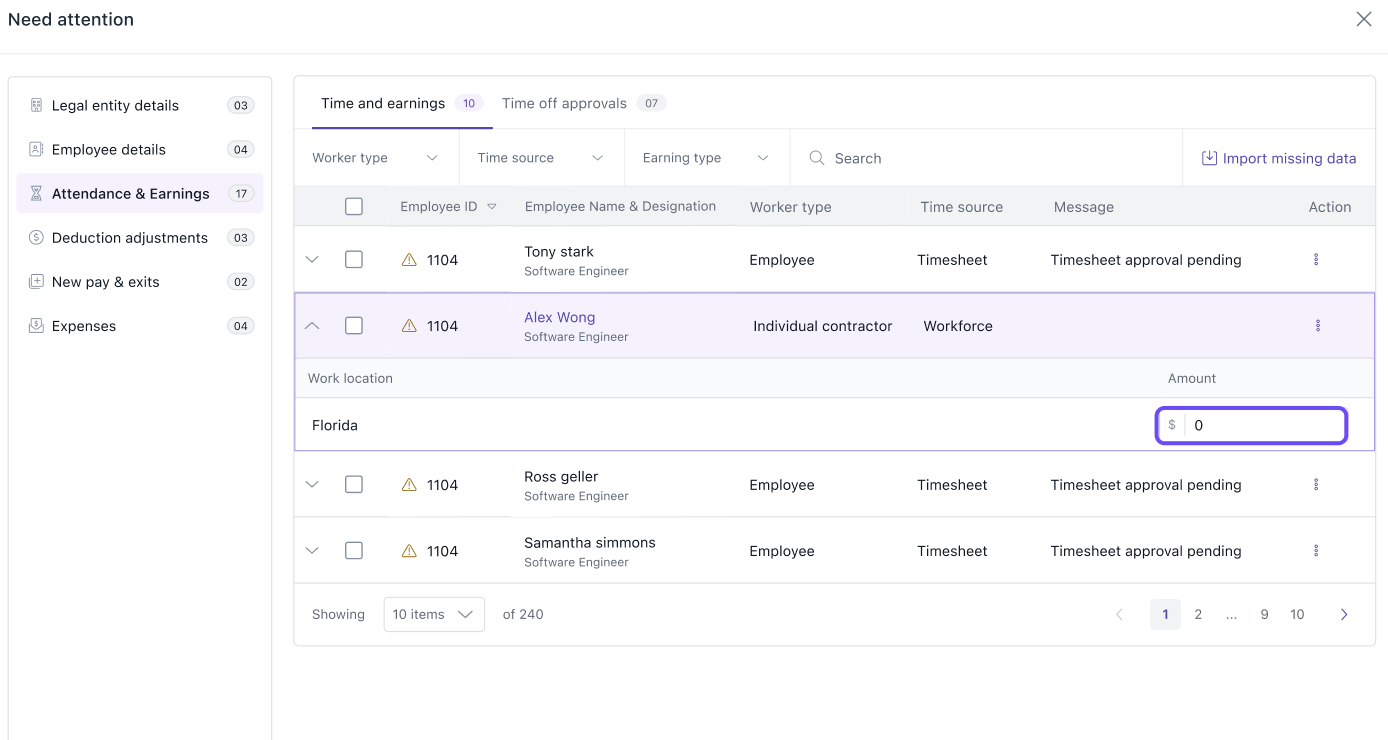This screenshot has height=740, width=1388.
Task: Tick the select-all checkbox in table header
Action: (354, 207)
